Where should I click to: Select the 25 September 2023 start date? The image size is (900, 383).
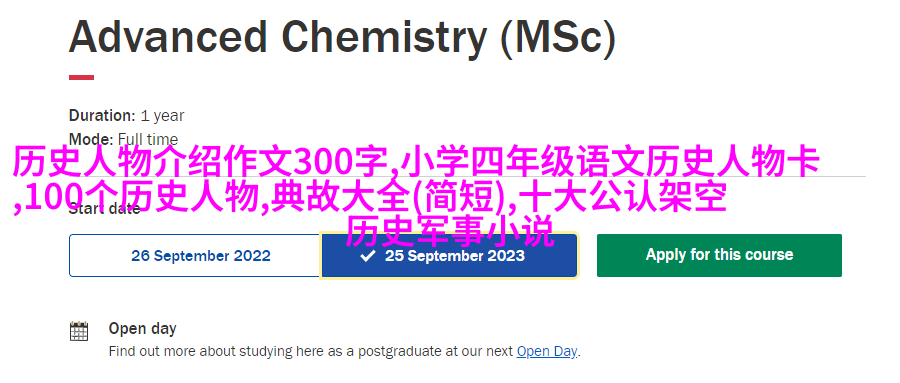tap(449, 256)
